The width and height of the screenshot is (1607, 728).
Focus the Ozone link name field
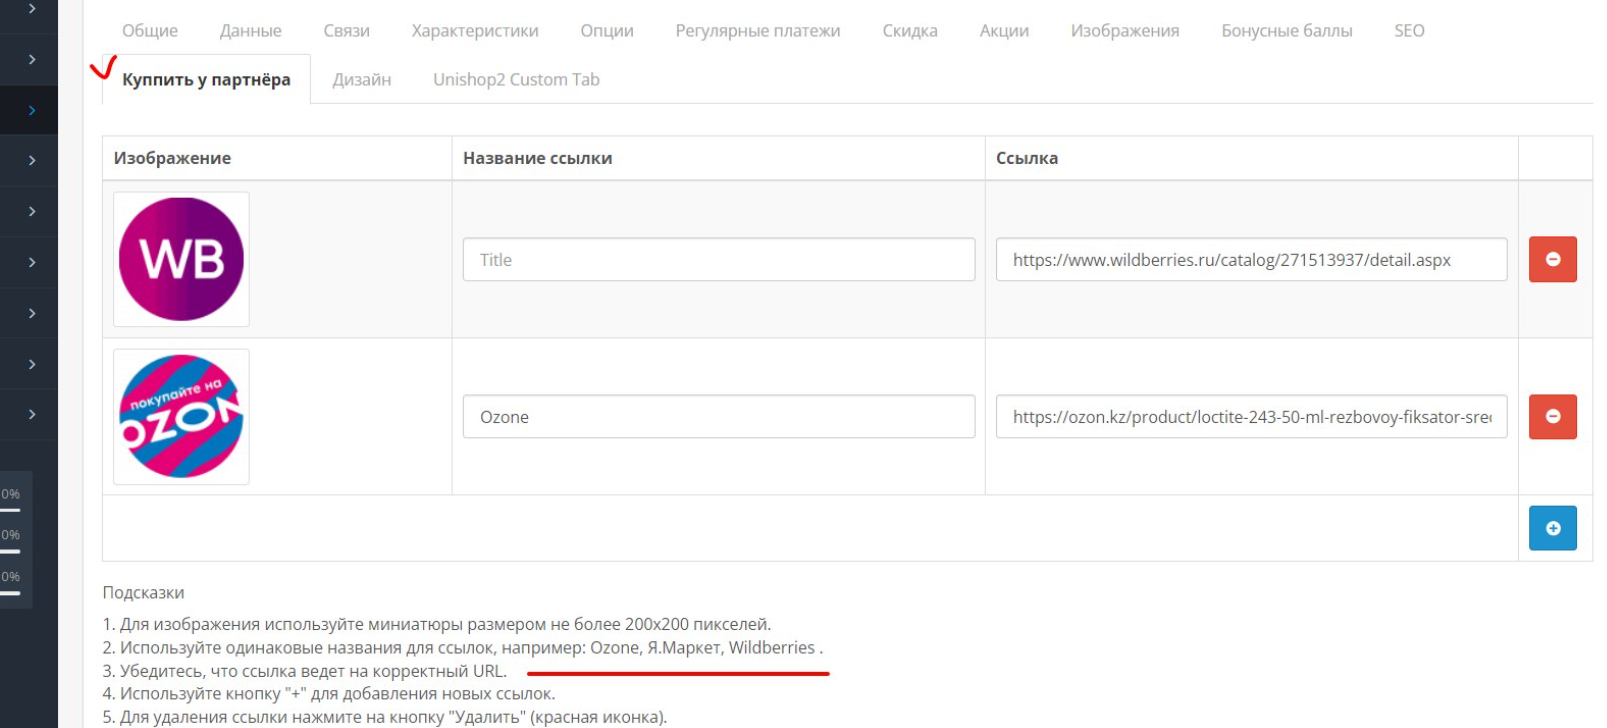718,417
